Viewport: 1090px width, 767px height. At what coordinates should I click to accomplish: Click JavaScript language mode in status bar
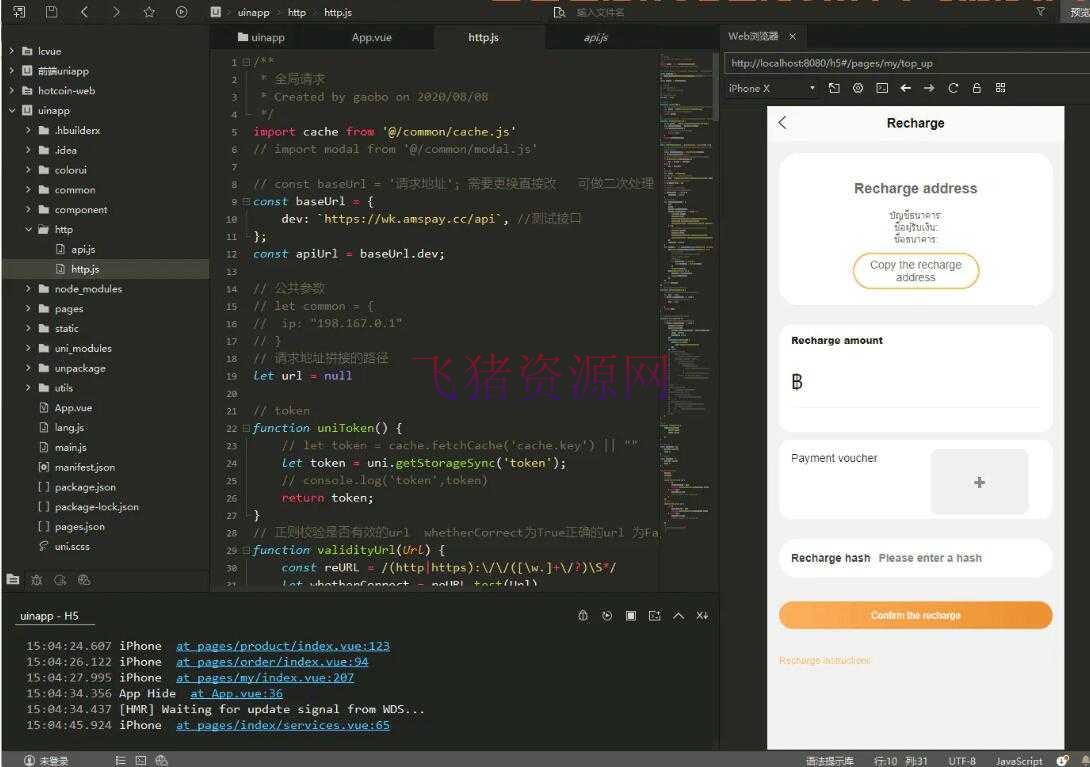click(1019, 761)
